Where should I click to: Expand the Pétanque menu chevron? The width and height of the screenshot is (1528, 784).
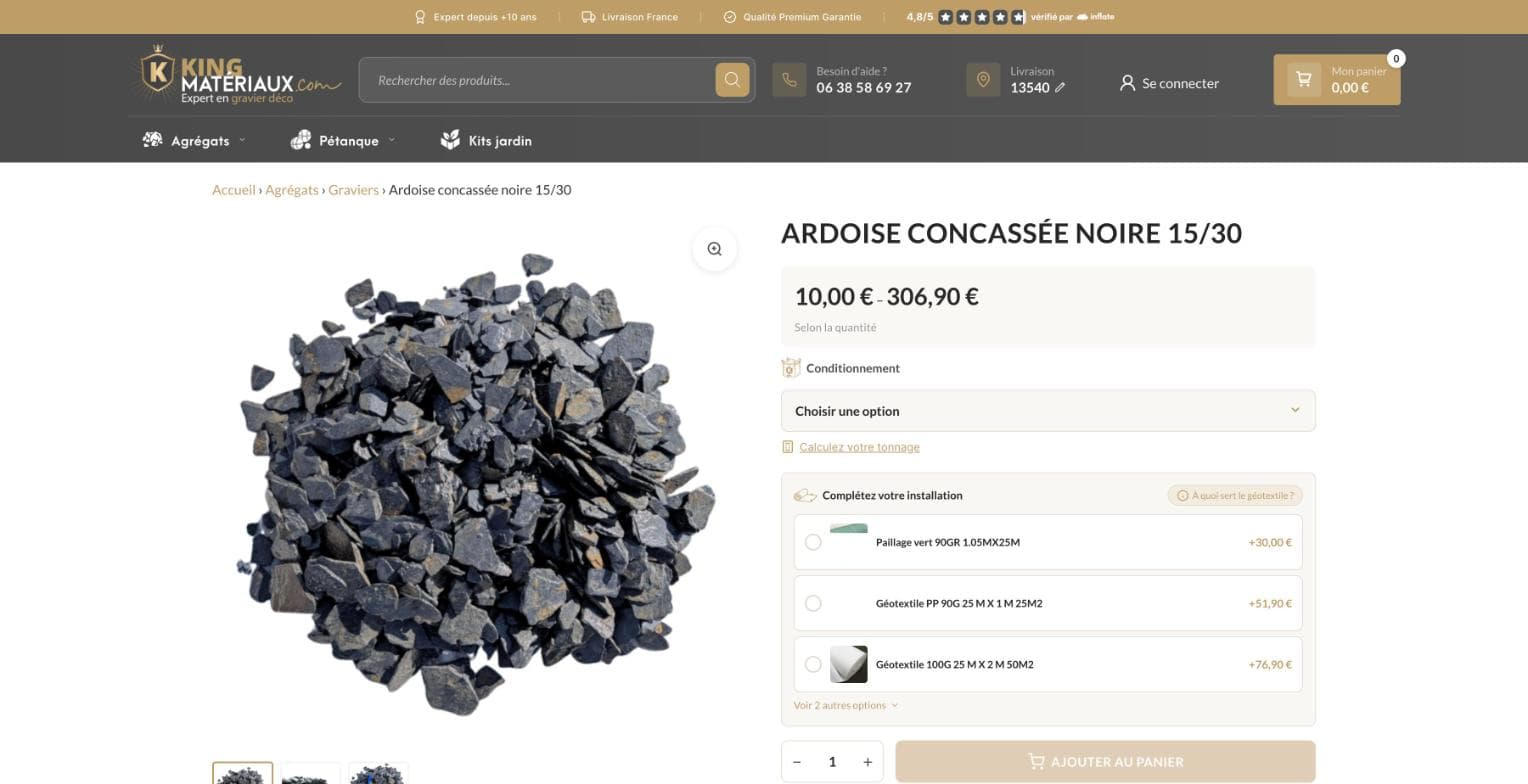tap(392, 140)
